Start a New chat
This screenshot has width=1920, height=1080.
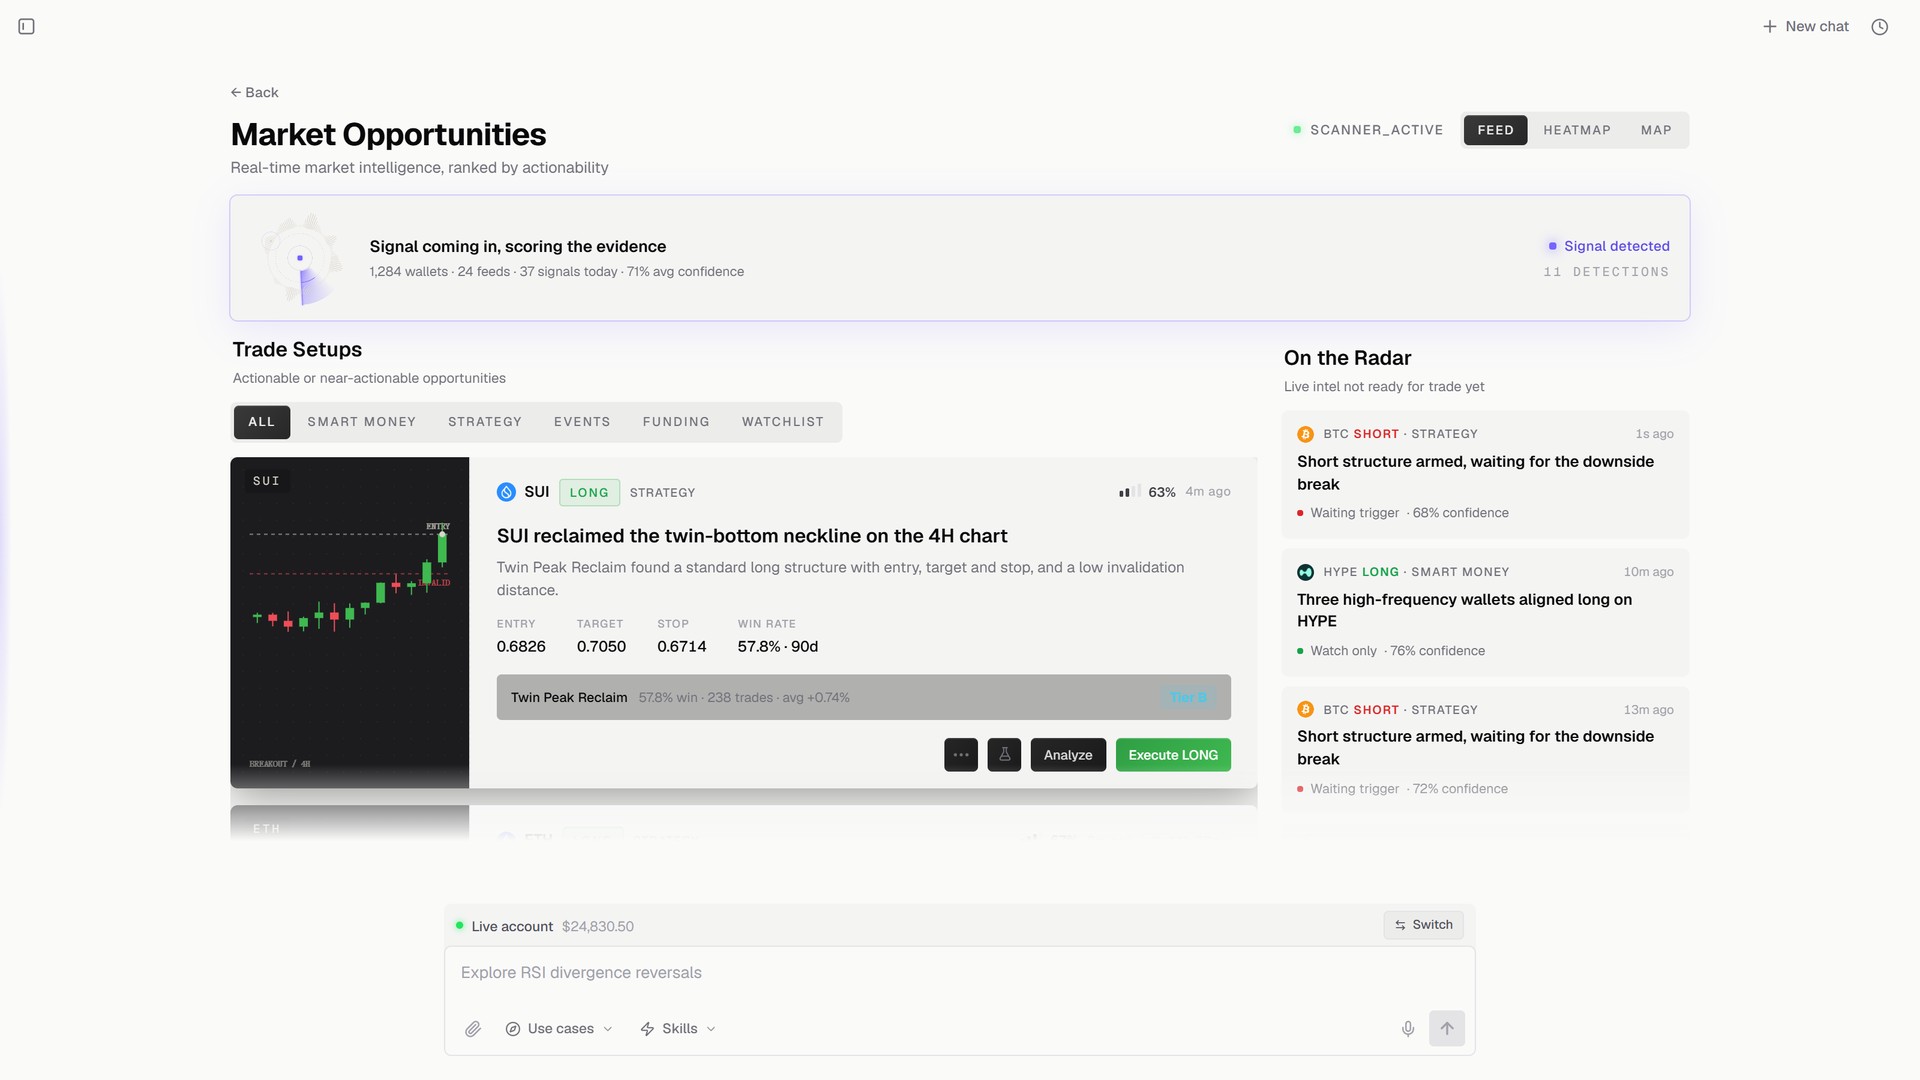(1806, 27)
